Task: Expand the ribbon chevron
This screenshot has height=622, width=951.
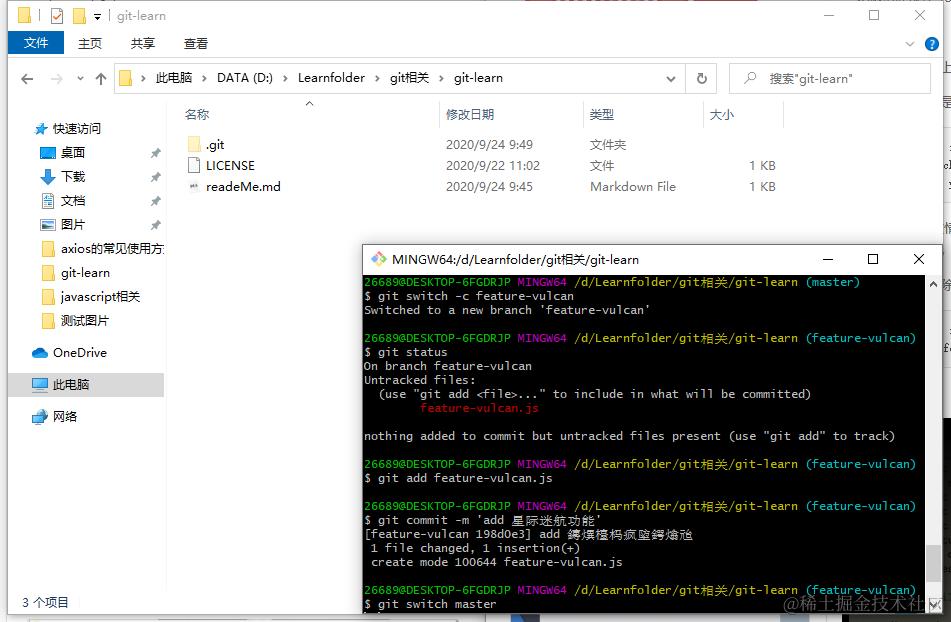Action: 910,44
